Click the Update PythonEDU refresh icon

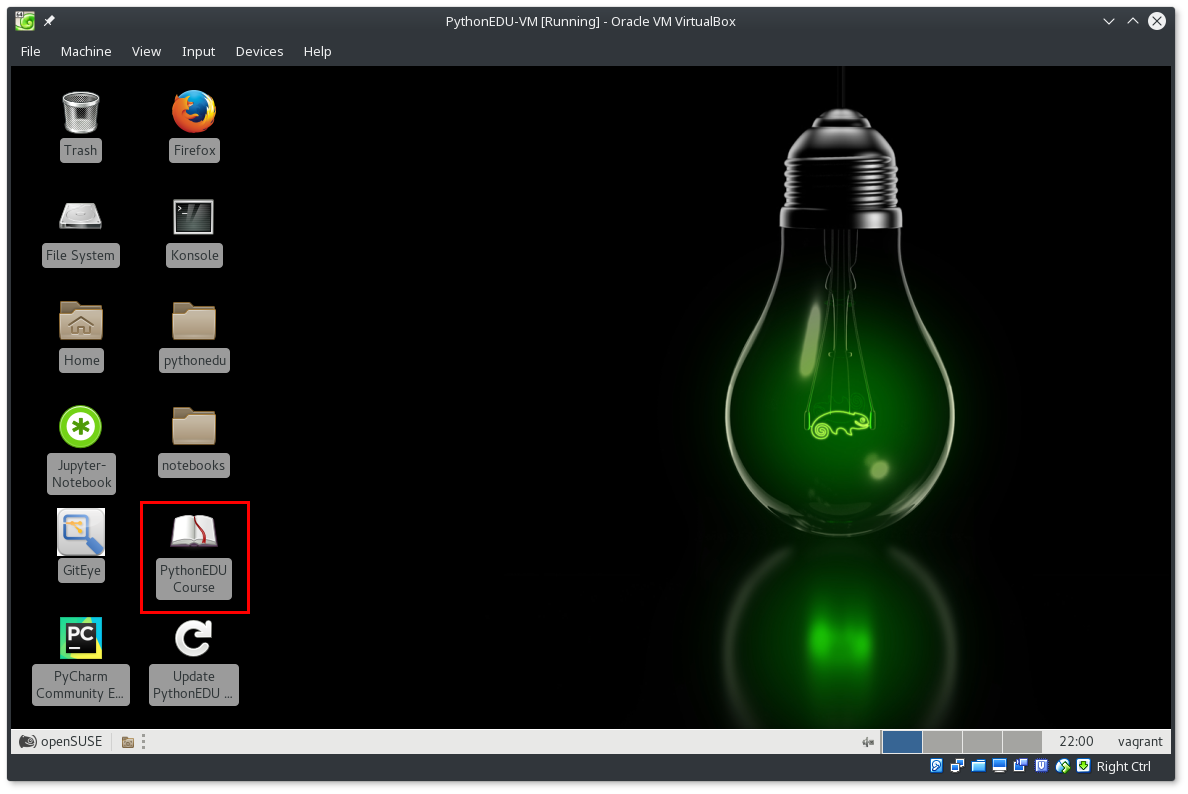click(x=194, y=638)
